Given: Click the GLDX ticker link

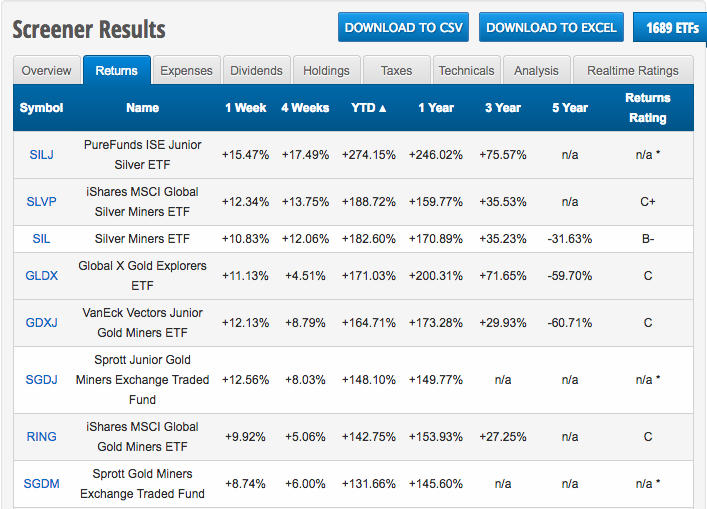Looking at the screenshot, I should click(41, 276).
